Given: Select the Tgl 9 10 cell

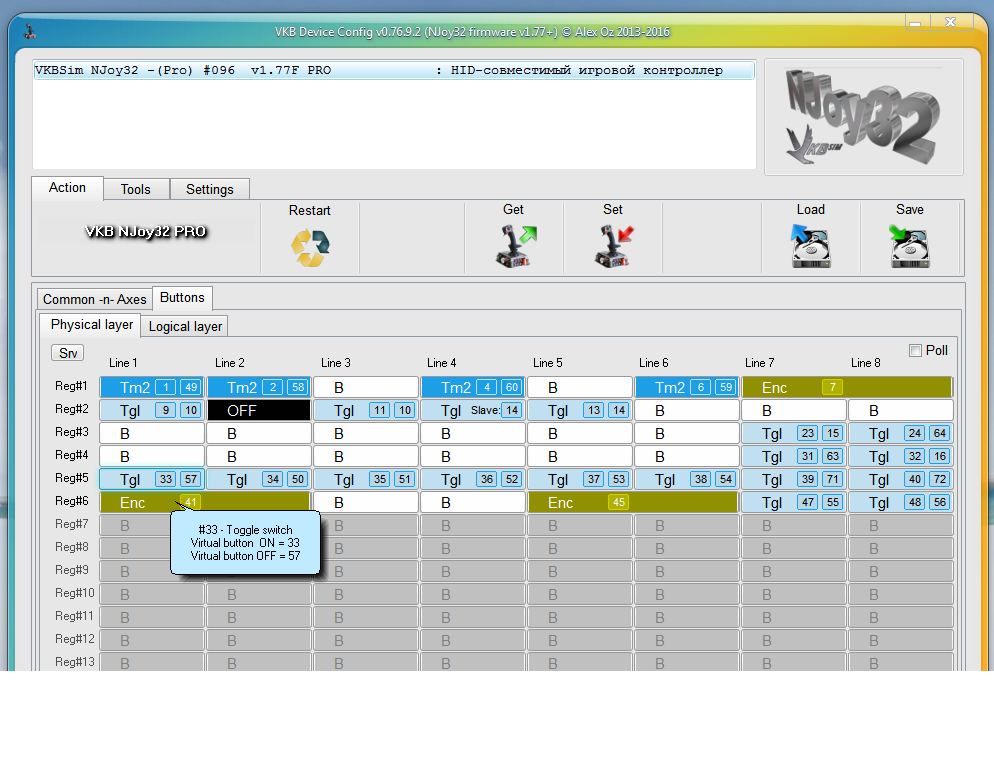Looking at the screenshot, I should (152, 410).
